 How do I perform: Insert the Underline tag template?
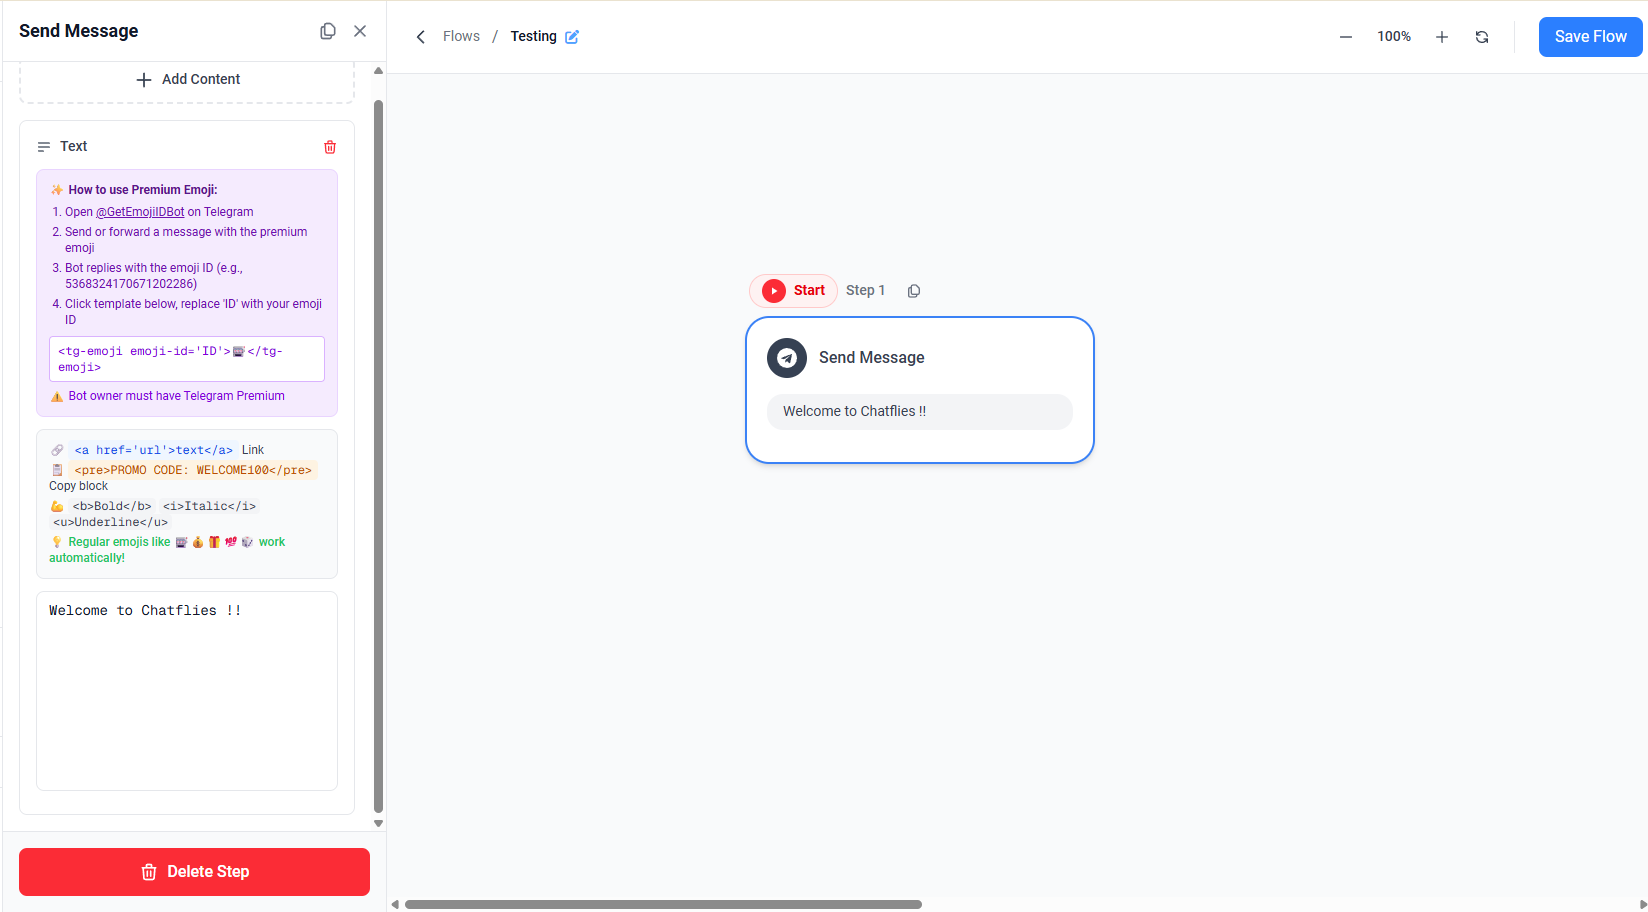coord(111,522)
